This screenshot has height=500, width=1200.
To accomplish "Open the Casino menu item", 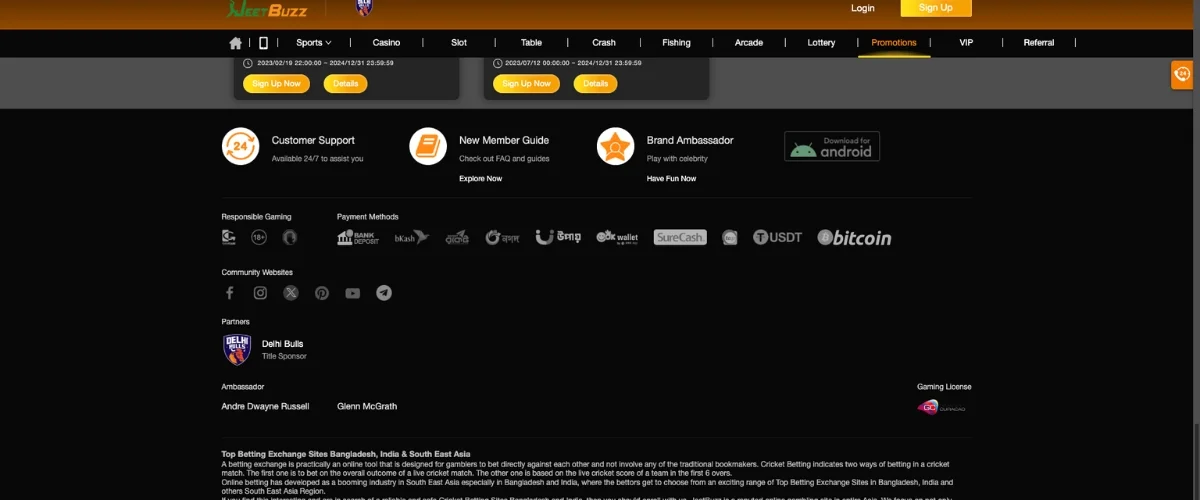I will coord(386,43).
